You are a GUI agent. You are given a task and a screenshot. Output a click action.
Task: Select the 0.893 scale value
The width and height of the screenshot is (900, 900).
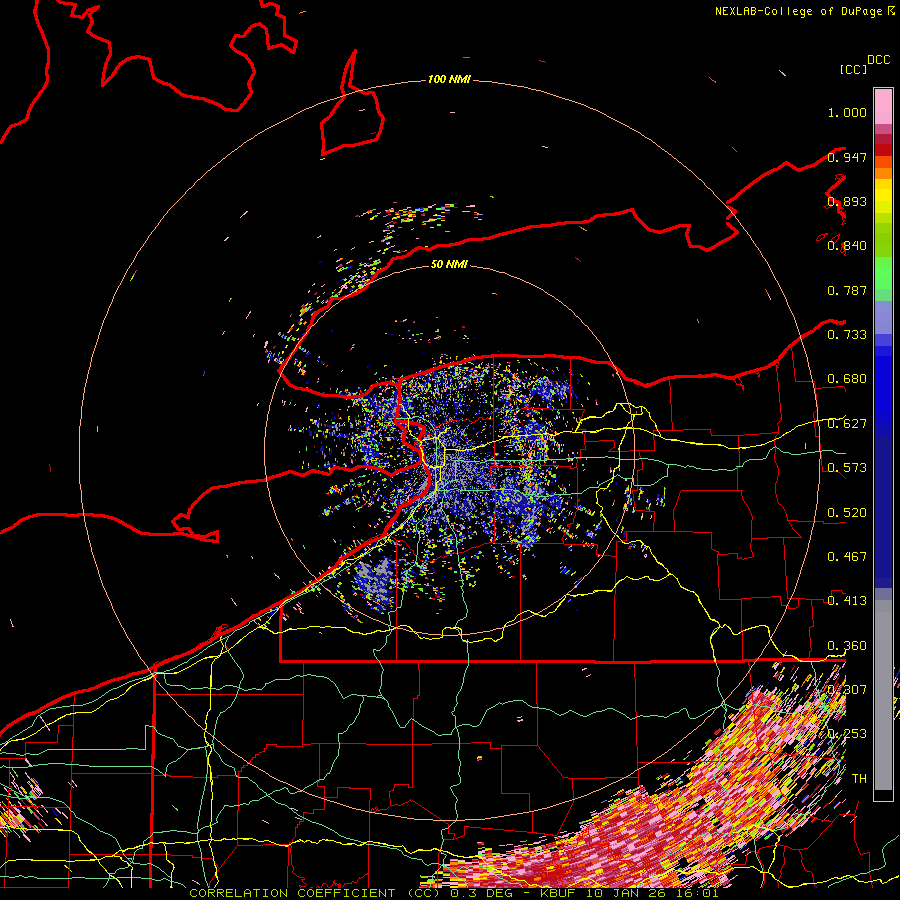point(847,201)
